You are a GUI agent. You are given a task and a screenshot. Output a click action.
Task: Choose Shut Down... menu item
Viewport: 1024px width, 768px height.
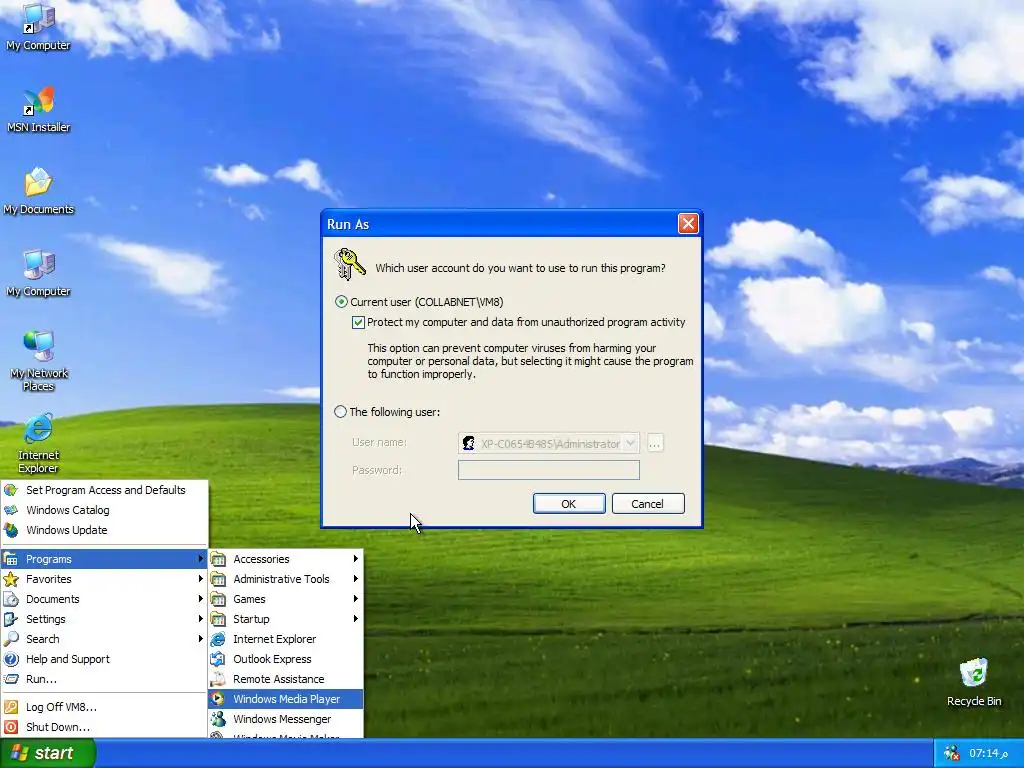[x=104, y=727]
